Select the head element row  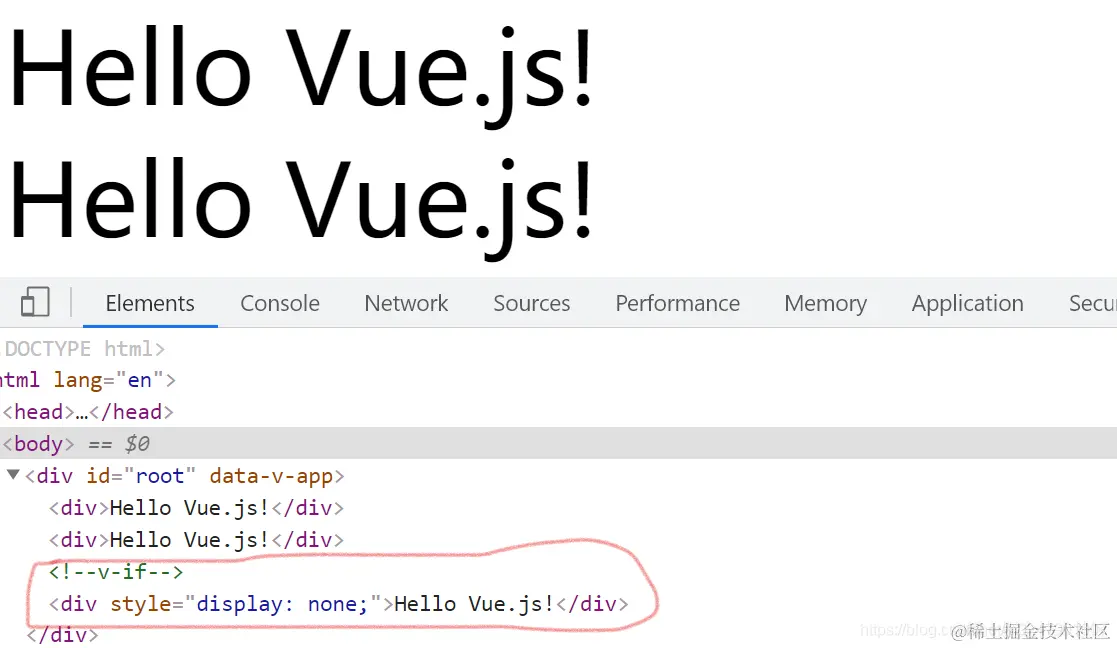[87, 412]
